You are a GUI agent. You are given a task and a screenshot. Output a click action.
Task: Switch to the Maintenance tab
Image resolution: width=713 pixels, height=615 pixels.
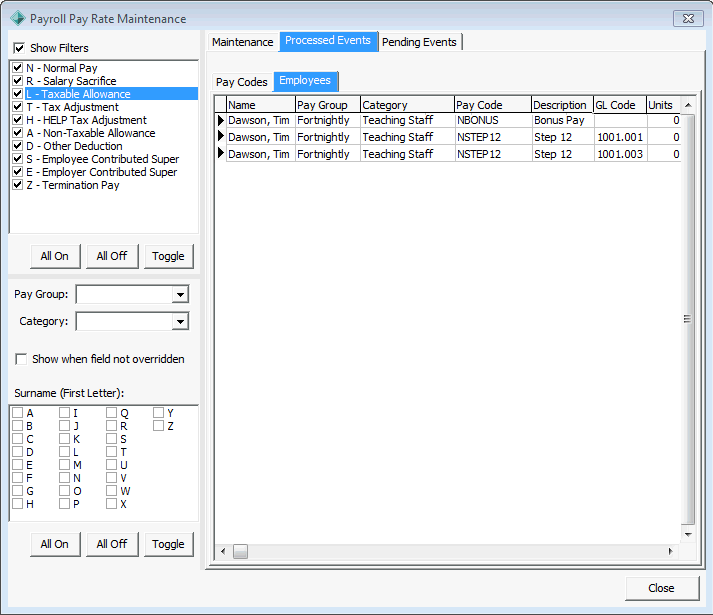[x=242, y=42]
